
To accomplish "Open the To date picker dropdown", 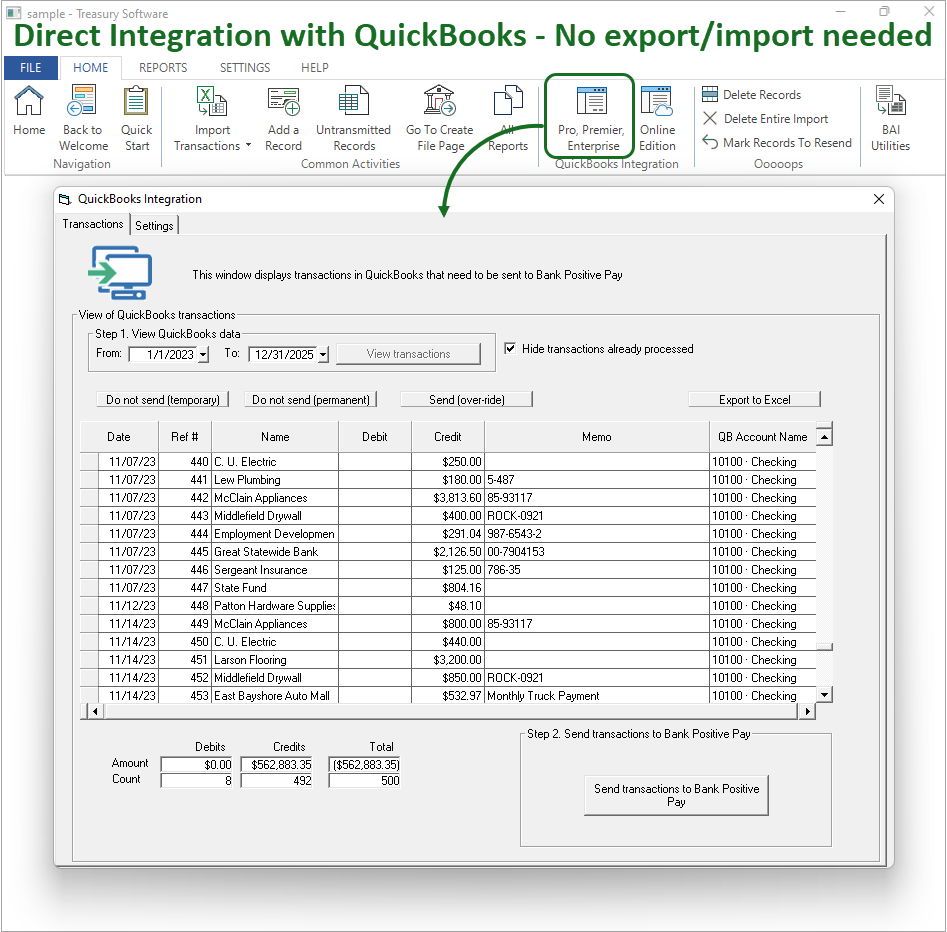I will click(323, 354).
